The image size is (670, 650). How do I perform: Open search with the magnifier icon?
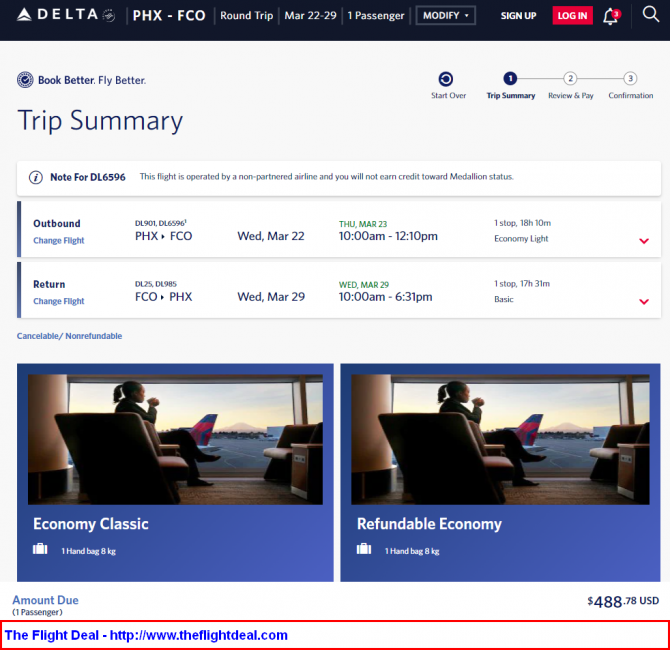(x=651, y=15)
